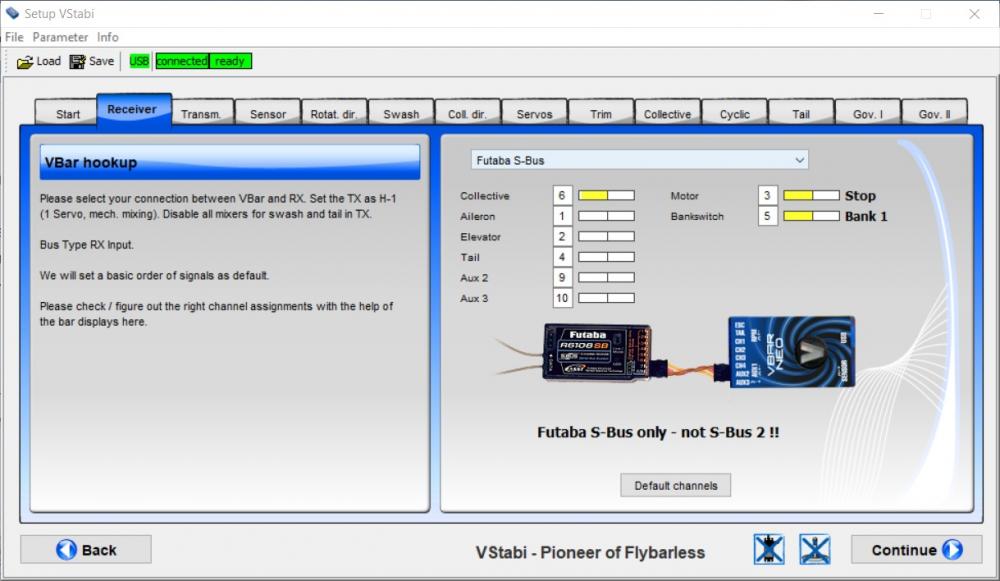The width and height of the screenshot is (1000, 581).
Task: Go to the Rotat. dir. tab
Action: [334, 114]
